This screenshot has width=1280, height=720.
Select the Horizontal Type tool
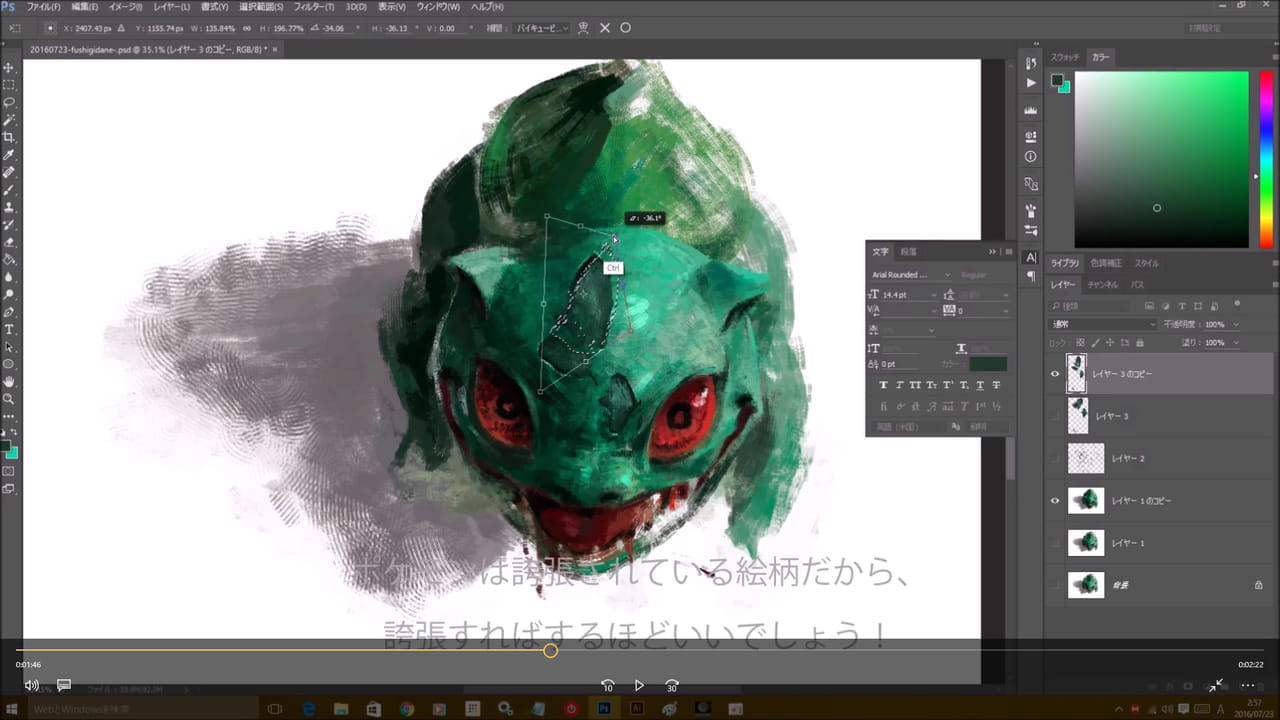9,329
